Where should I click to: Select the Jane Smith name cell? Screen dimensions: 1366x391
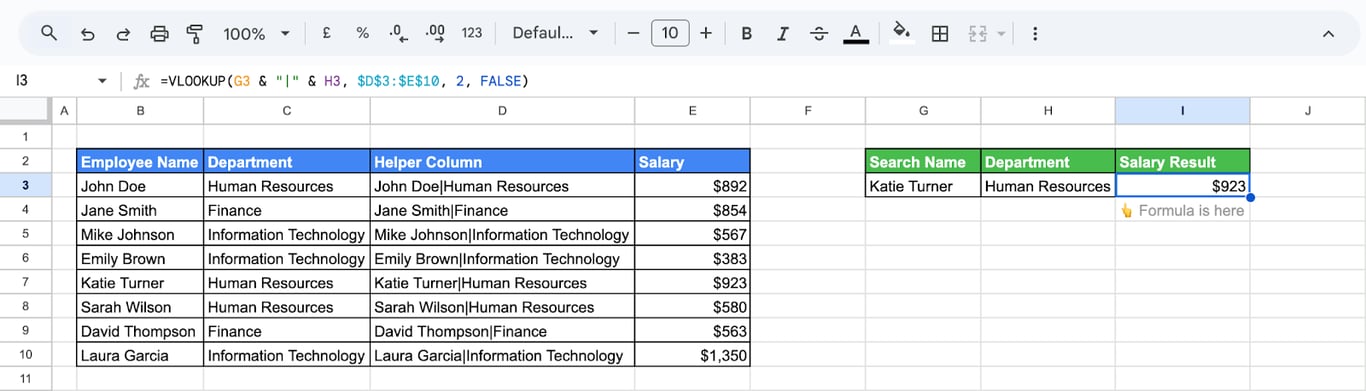click(140, 210)
